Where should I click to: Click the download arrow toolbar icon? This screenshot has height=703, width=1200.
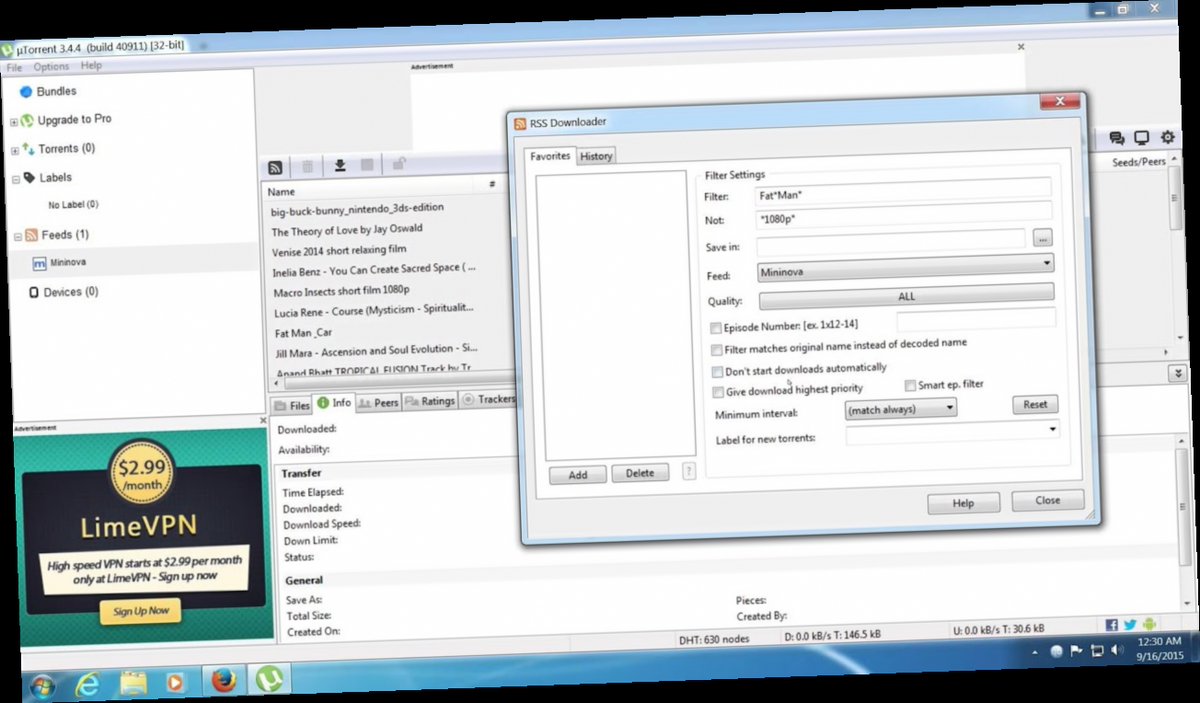340,166
